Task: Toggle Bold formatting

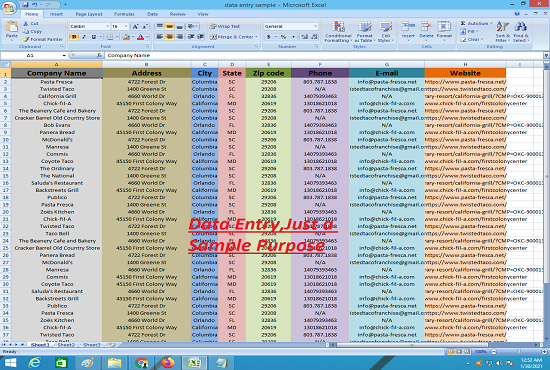Action: [x=74, y=37]
